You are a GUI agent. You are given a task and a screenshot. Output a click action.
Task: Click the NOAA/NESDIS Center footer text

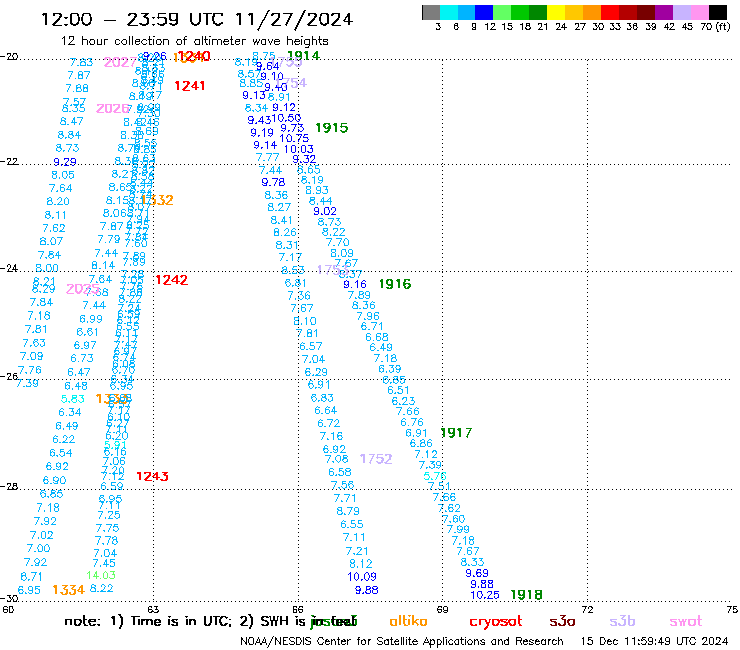coord(402,642)
